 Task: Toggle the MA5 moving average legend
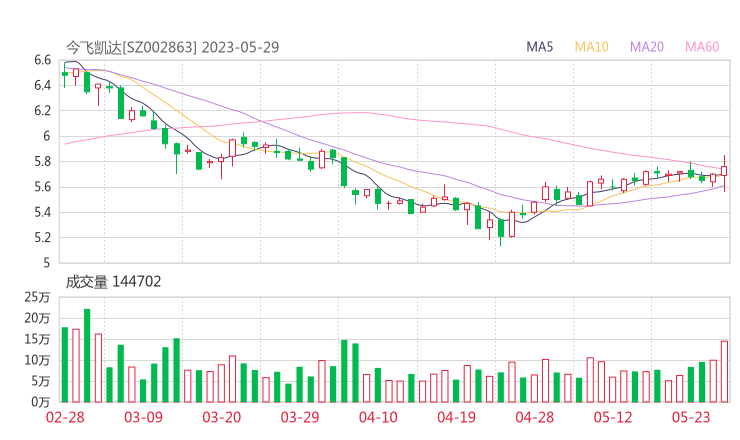click(x=540, y=47)
